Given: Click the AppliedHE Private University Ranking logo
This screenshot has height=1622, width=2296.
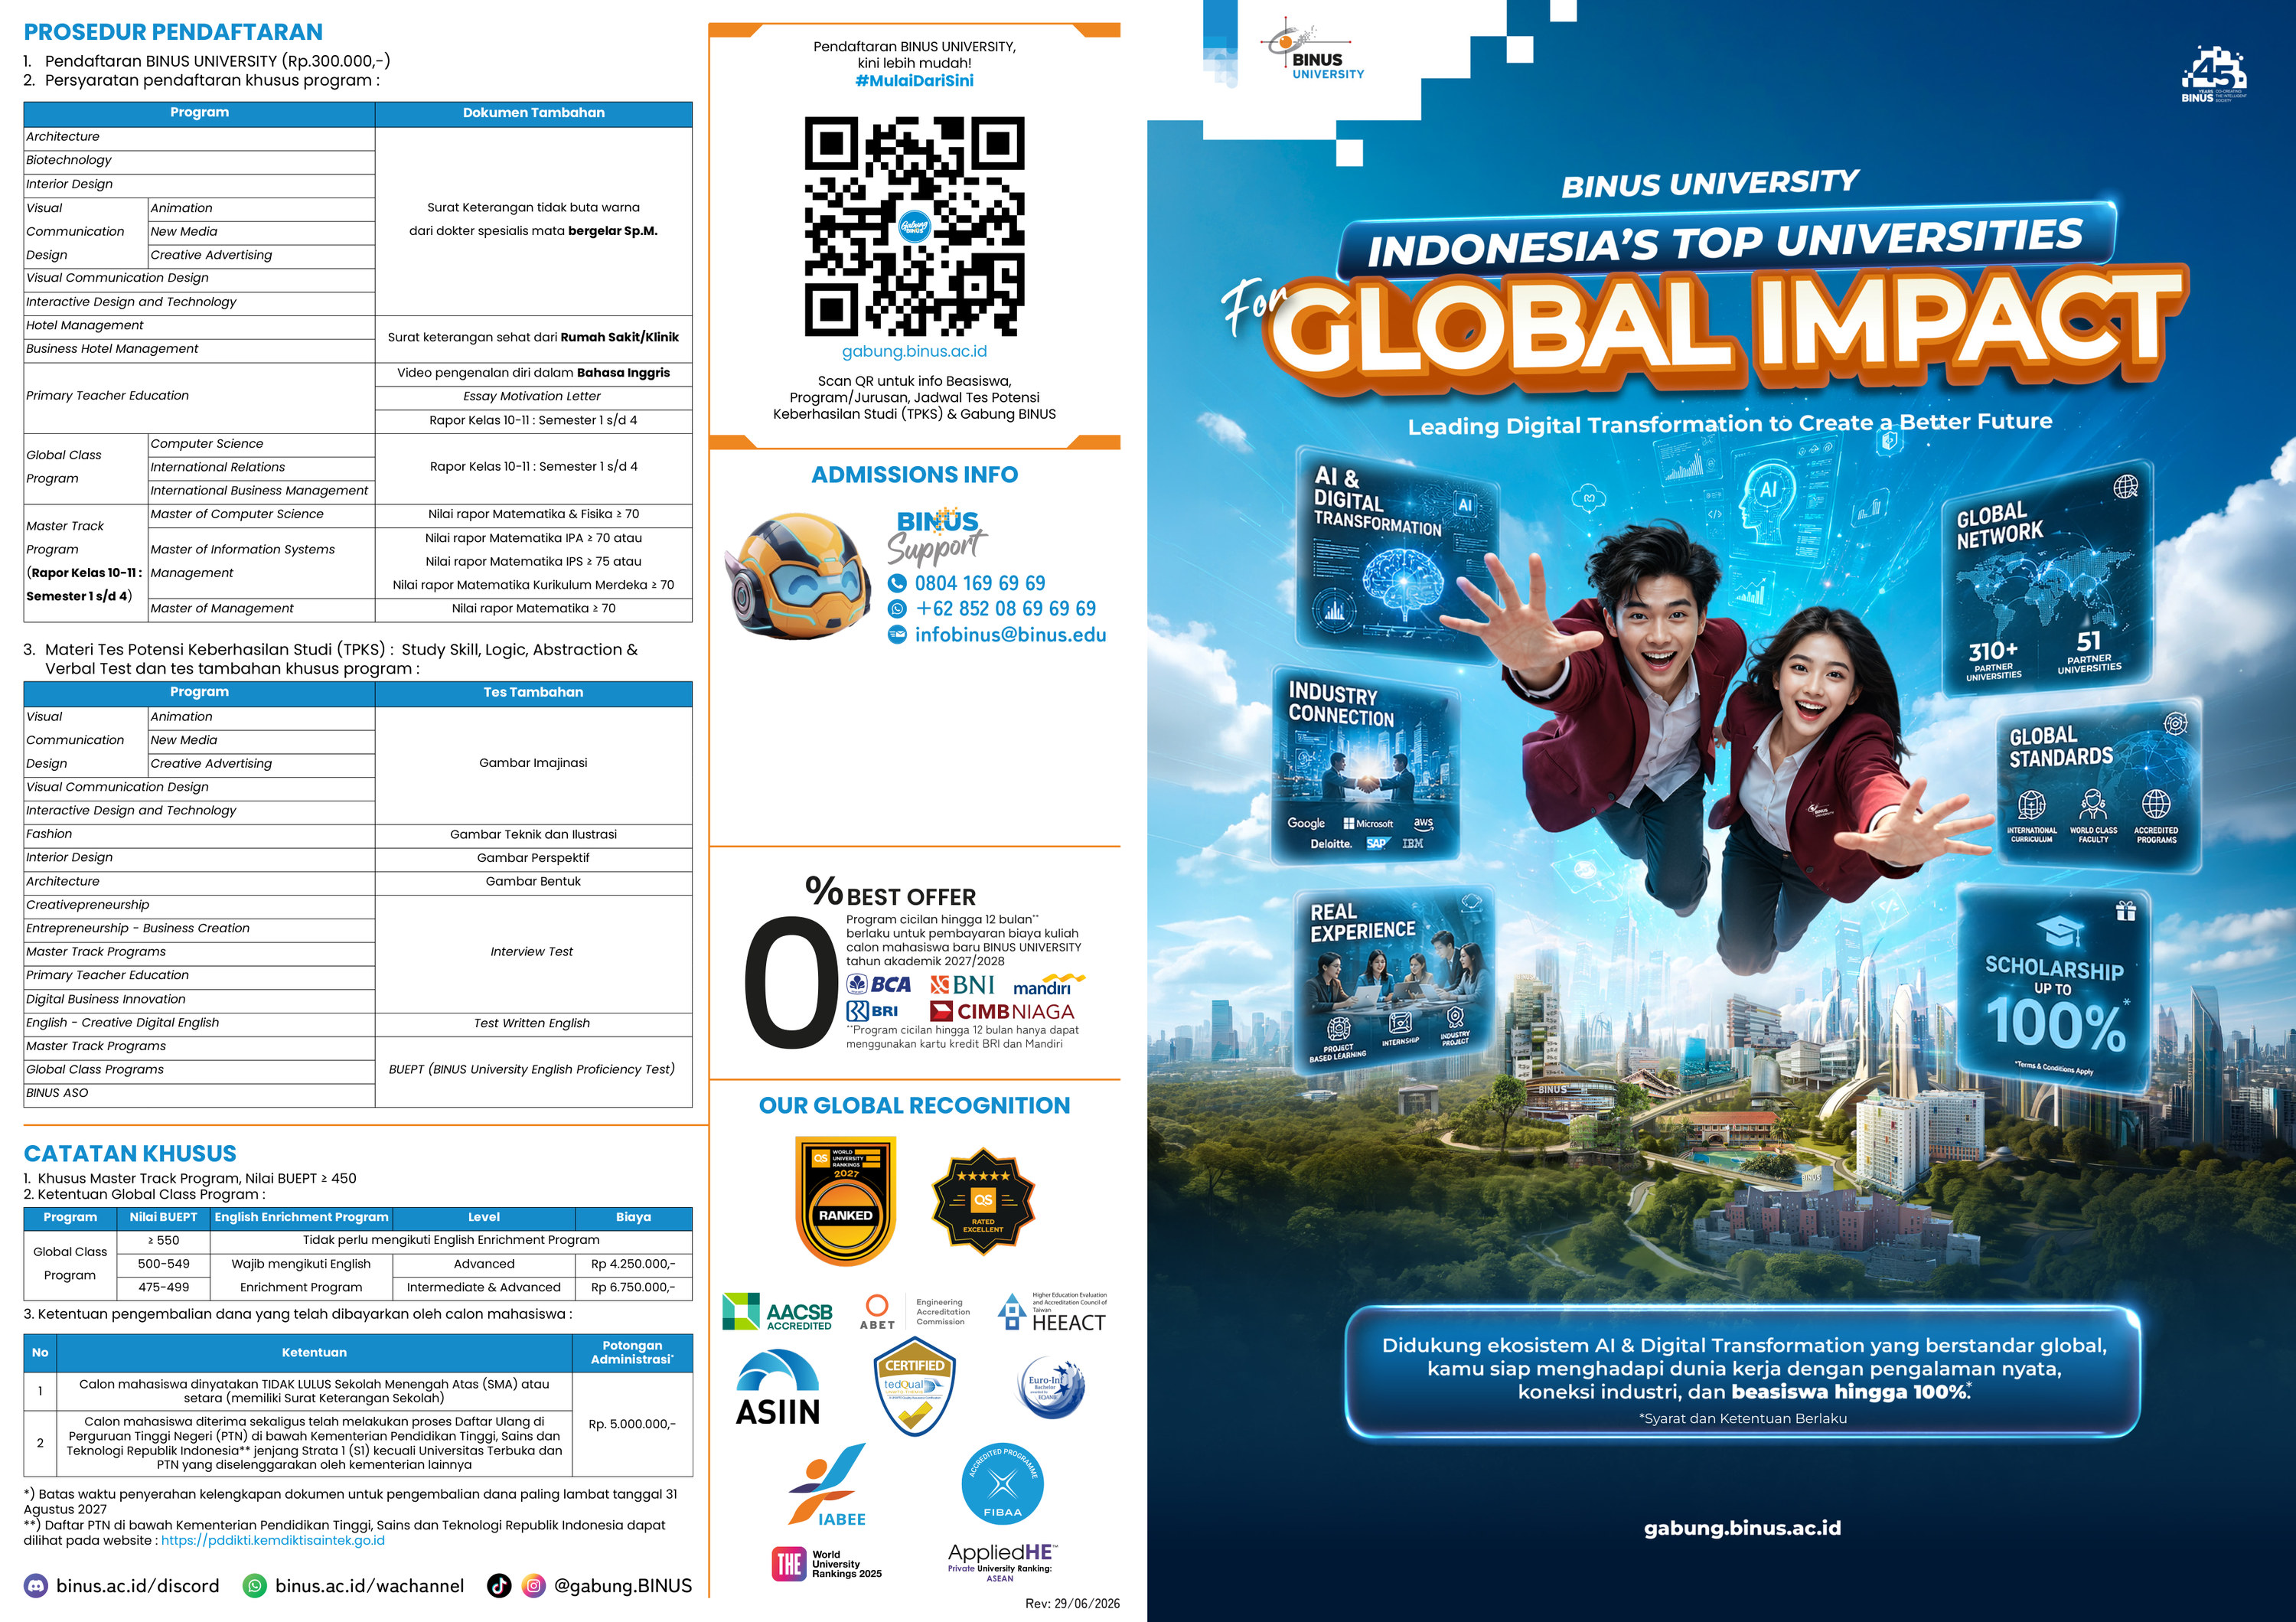Looking at the screenshot, I should [1002, 1563].
